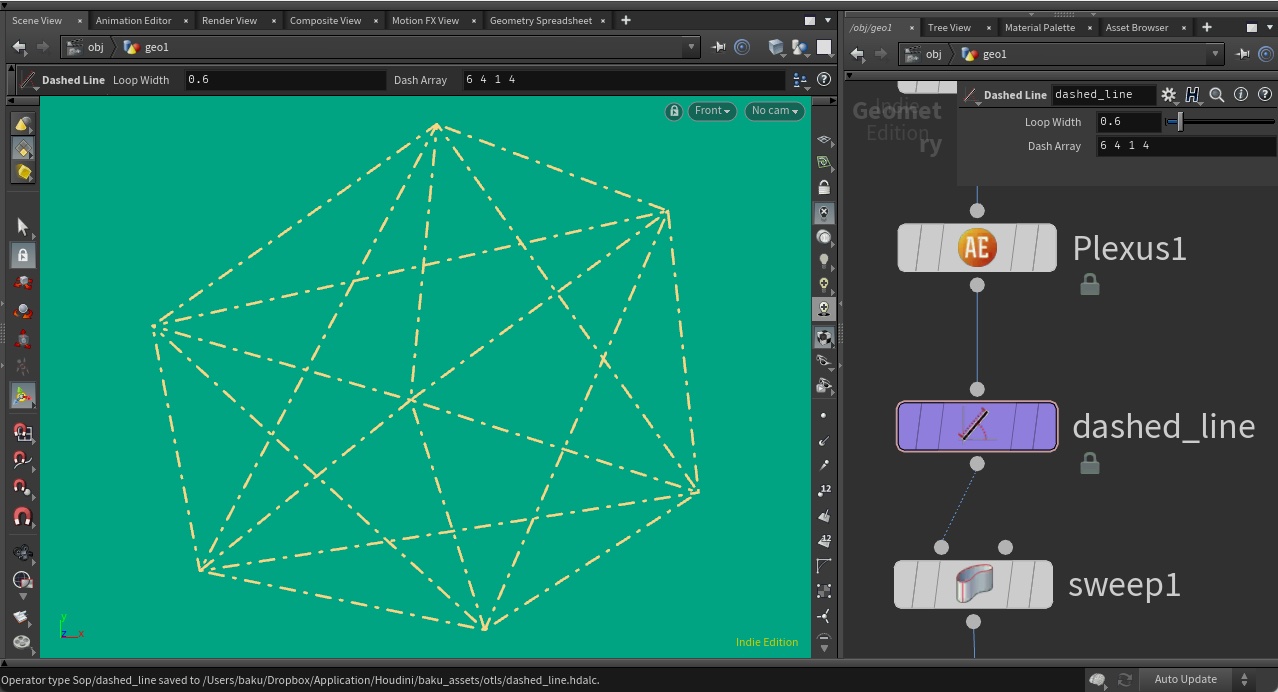
Task: Select the arrow Select tool in viewport toolbar
Action: (23, 228)
